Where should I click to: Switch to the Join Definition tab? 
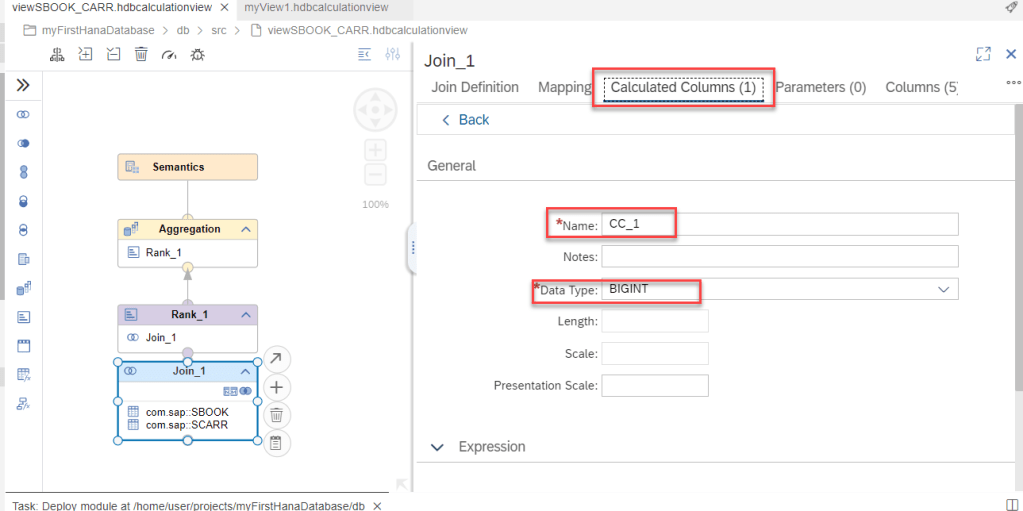(475, 87)
